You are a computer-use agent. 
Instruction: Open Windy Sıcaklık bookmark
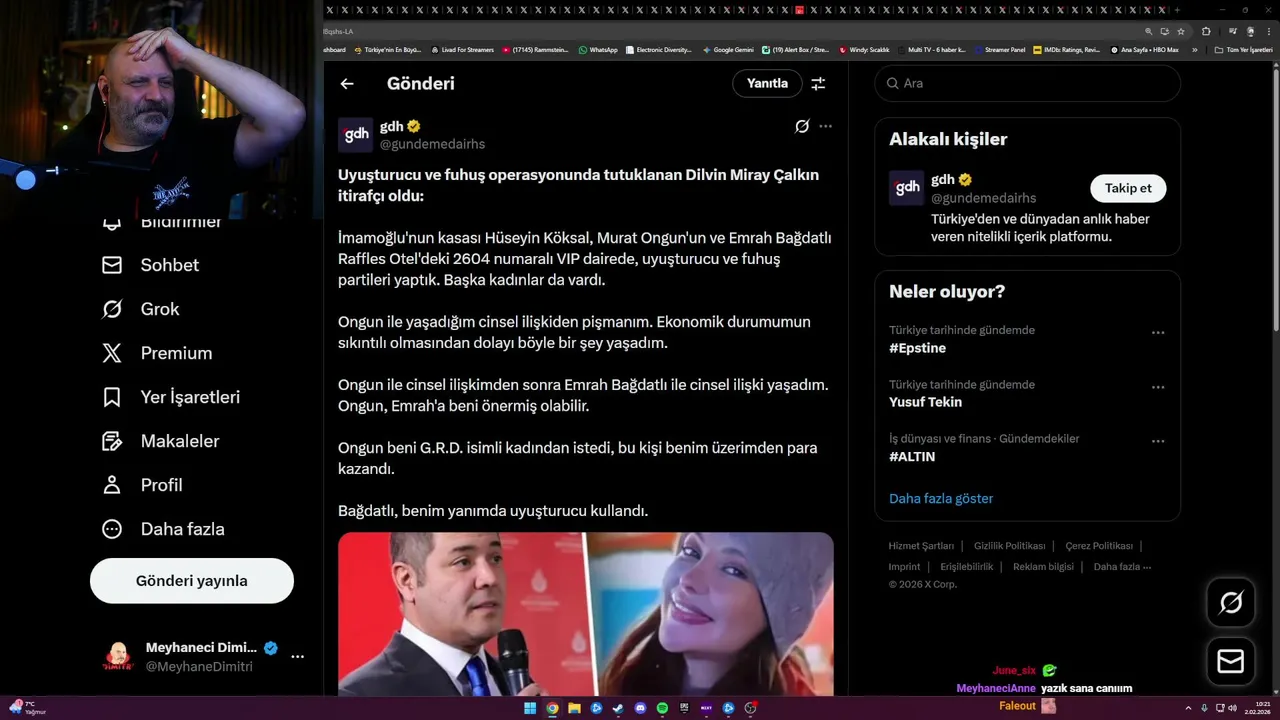tap(864, 49)
